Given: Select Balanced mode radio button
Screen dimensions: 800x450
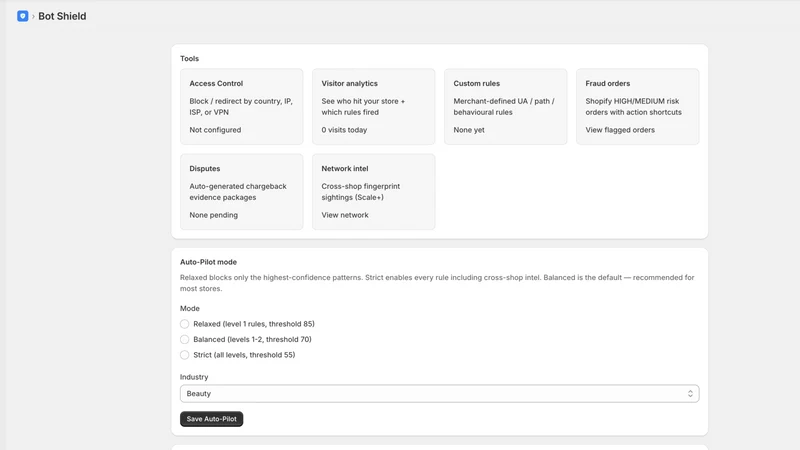Looking at the screenshot, I should click(x=185, y=339).
